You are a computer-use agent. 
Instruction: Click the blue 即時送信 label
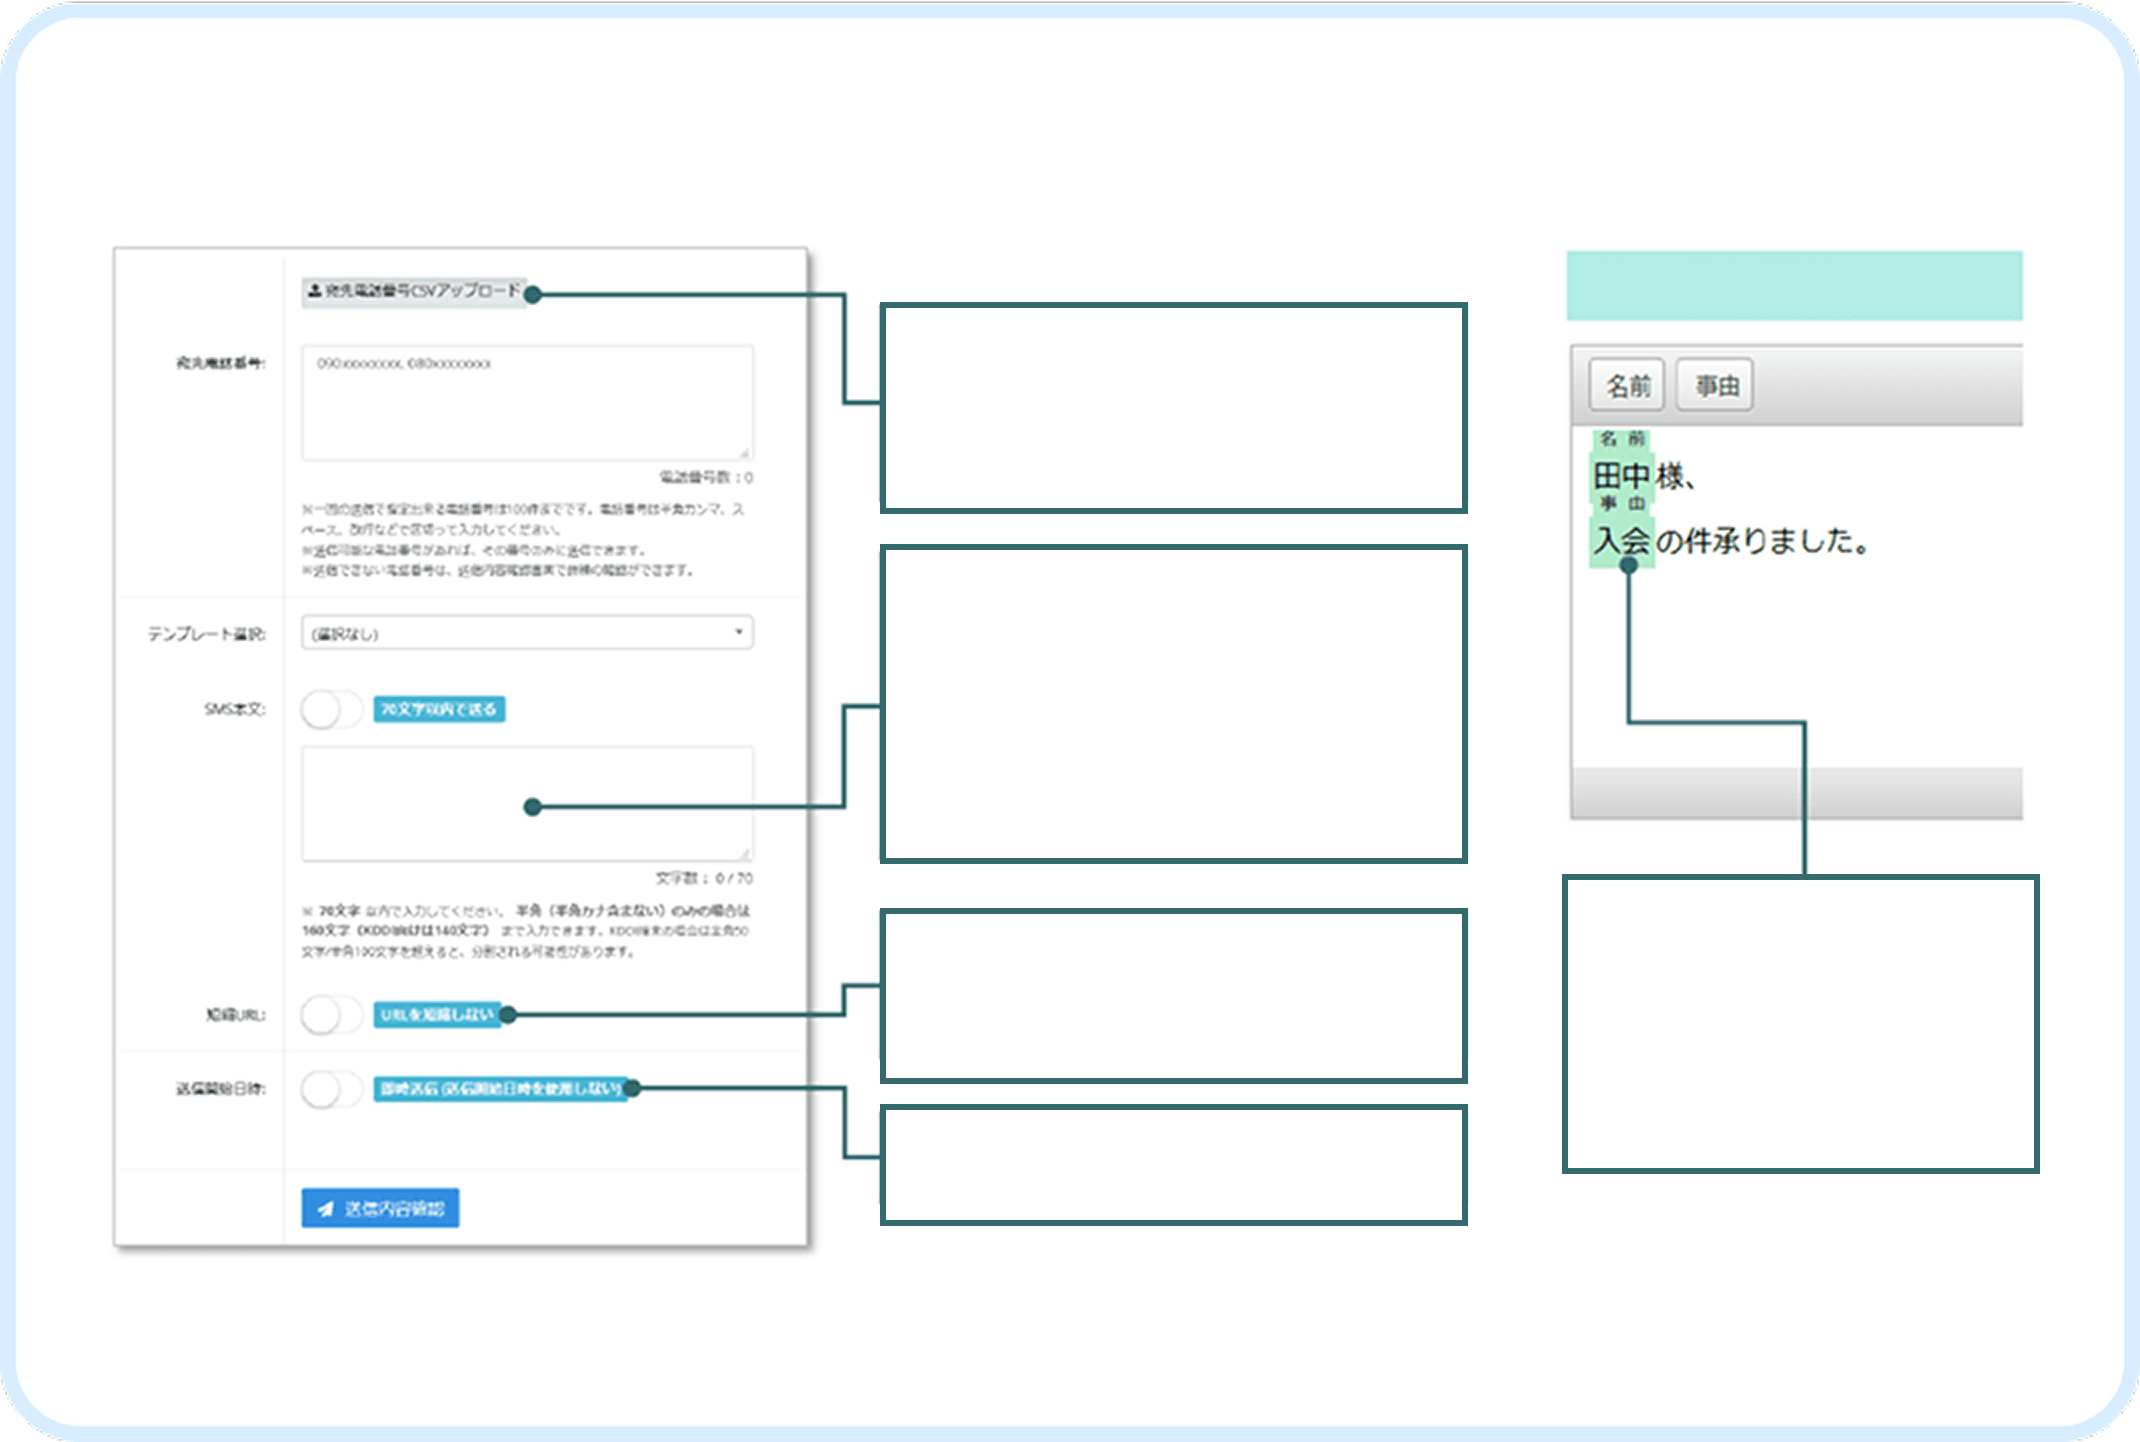[502, 1088]
